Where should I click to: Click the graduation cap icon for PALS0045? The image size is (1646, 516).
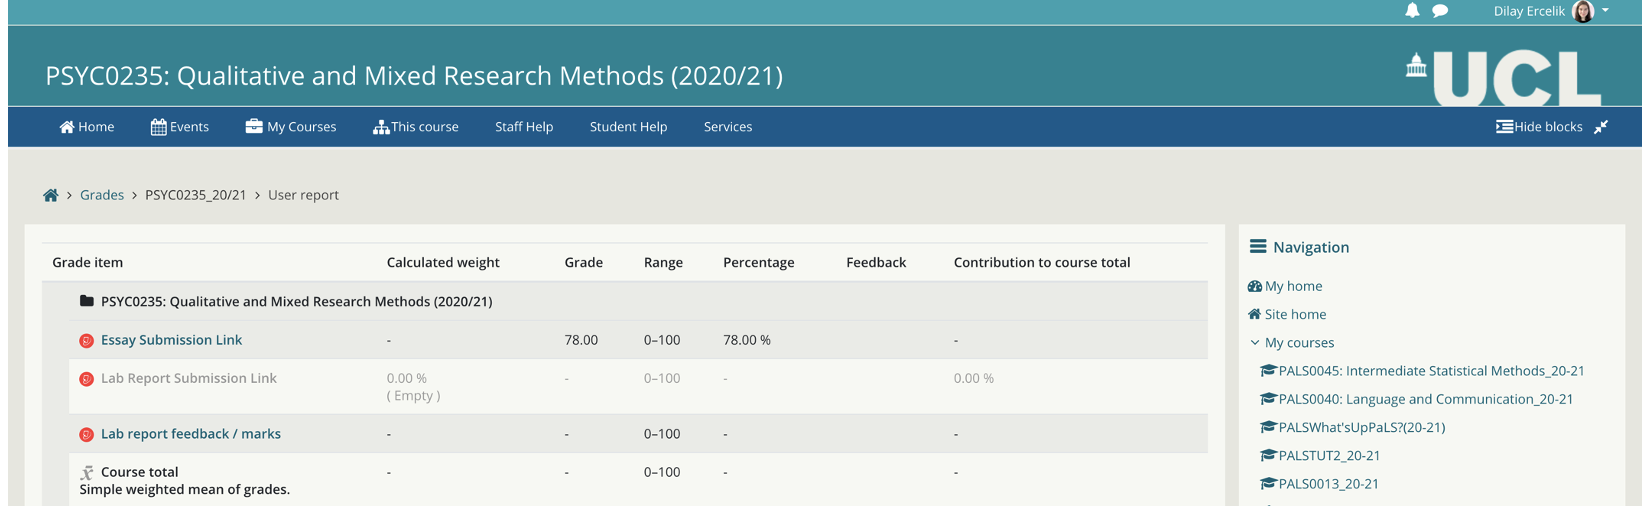tap(1268, 370)
